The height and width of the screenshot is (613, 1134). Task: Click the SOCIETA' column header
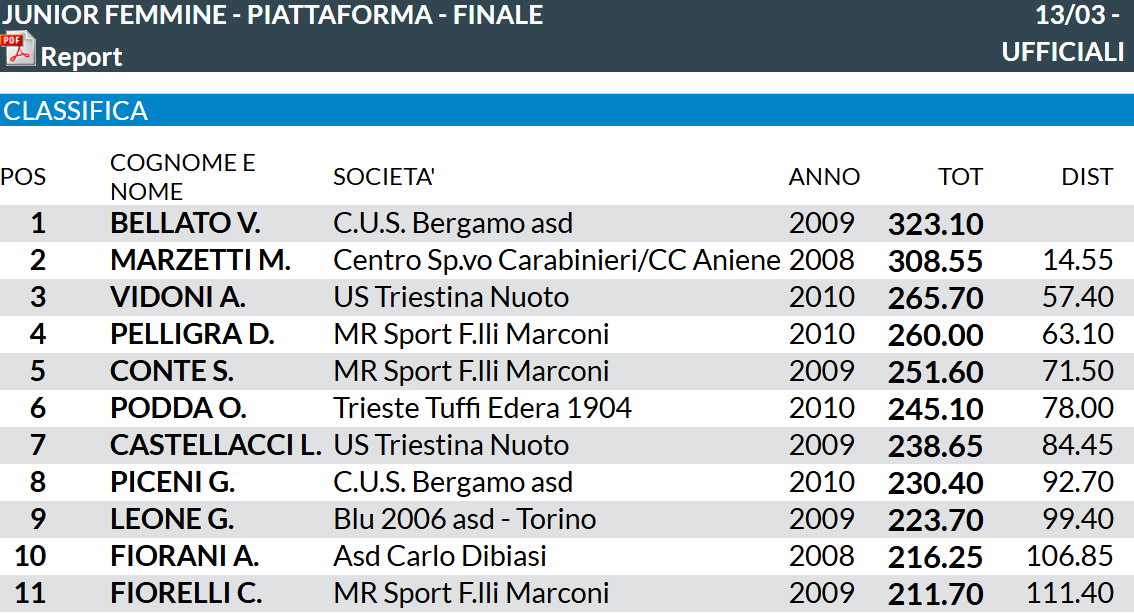point(383,177)
